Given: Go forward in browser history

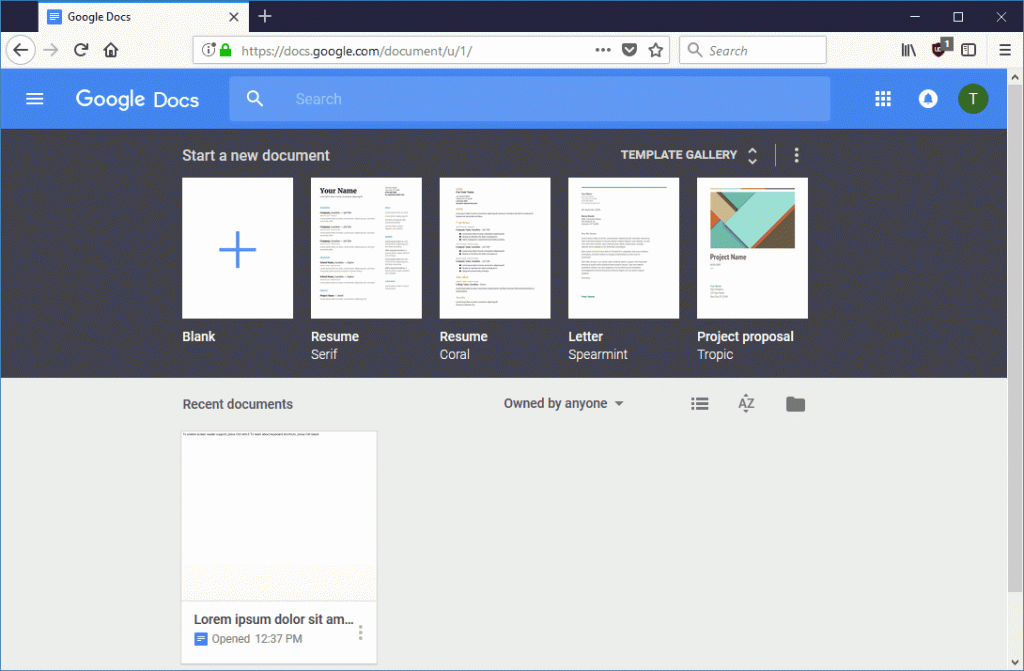Looking at the screenshot, I should pos(51,50).
